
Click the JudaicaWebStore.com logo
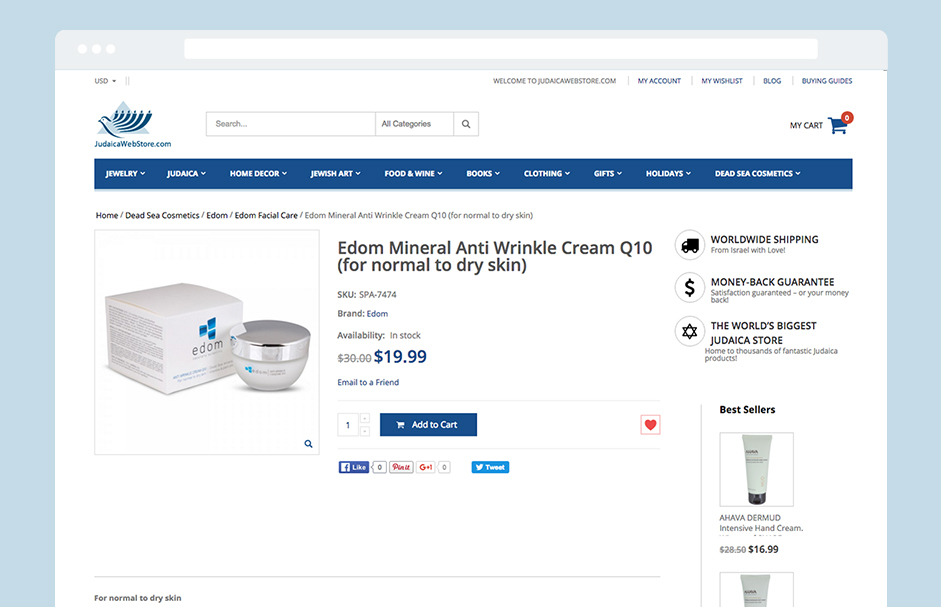(x=133, y=124)
